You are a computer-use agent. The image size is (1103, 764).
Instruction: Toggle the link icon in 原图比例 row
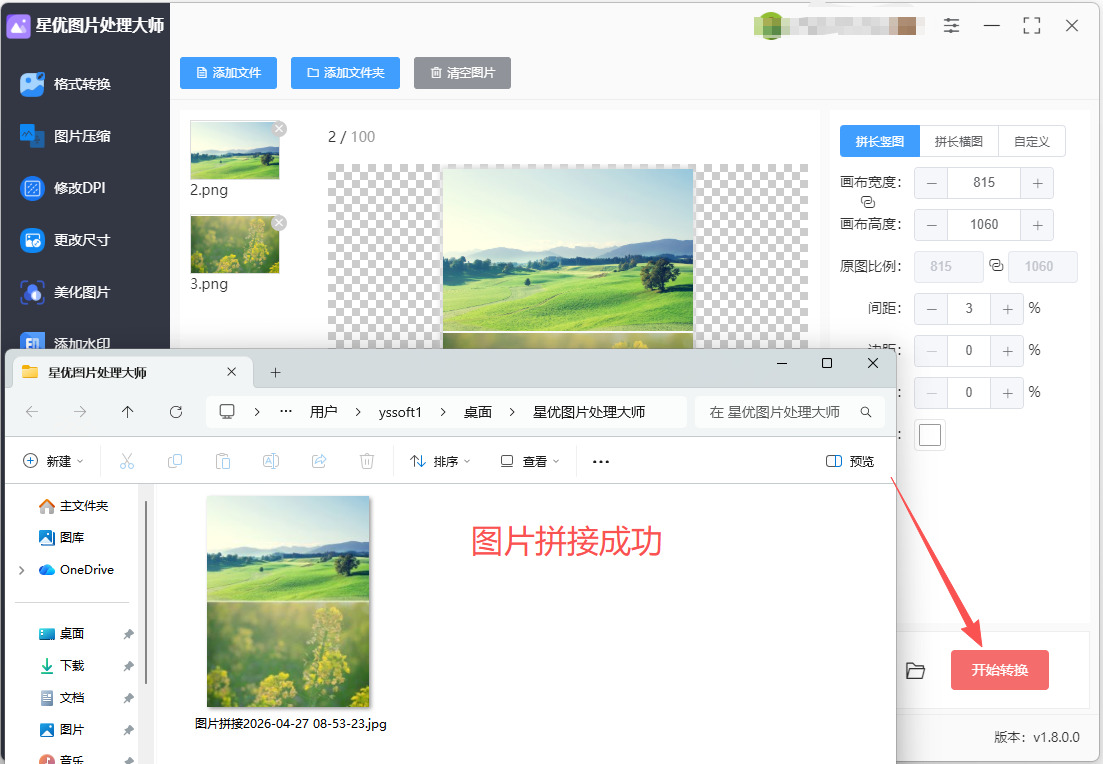click(996, 265)
